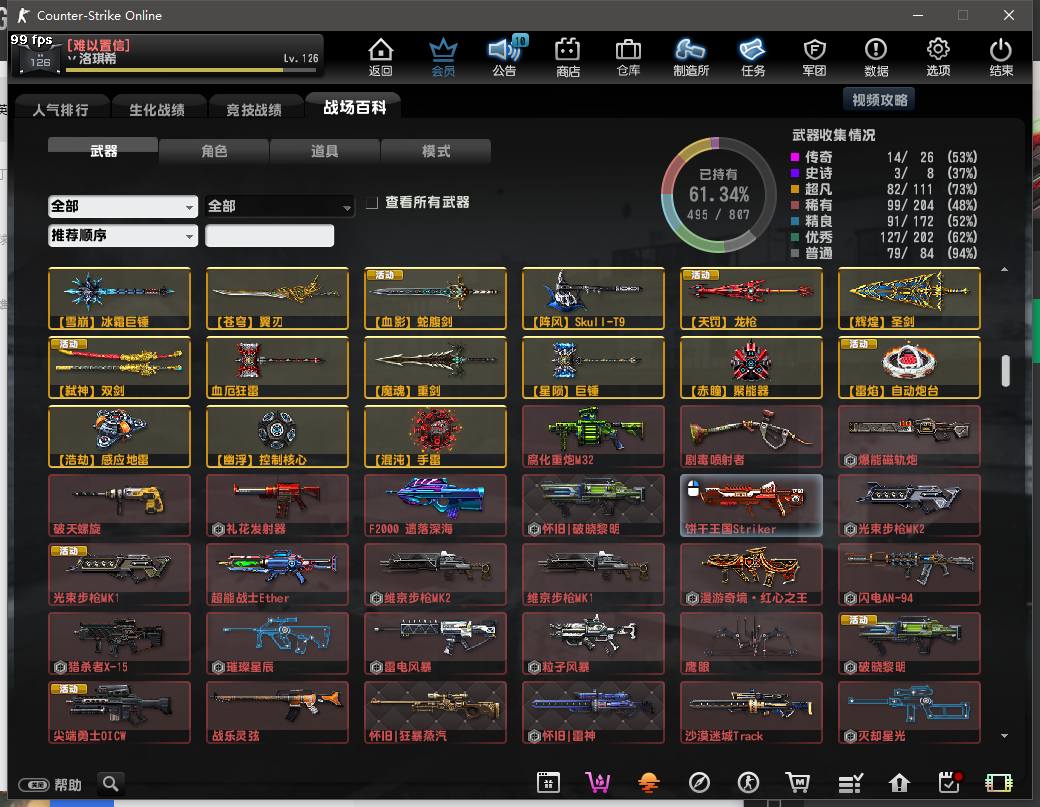
Task: Switch to the 竞技战绩 tab
Action: point(254,109)
